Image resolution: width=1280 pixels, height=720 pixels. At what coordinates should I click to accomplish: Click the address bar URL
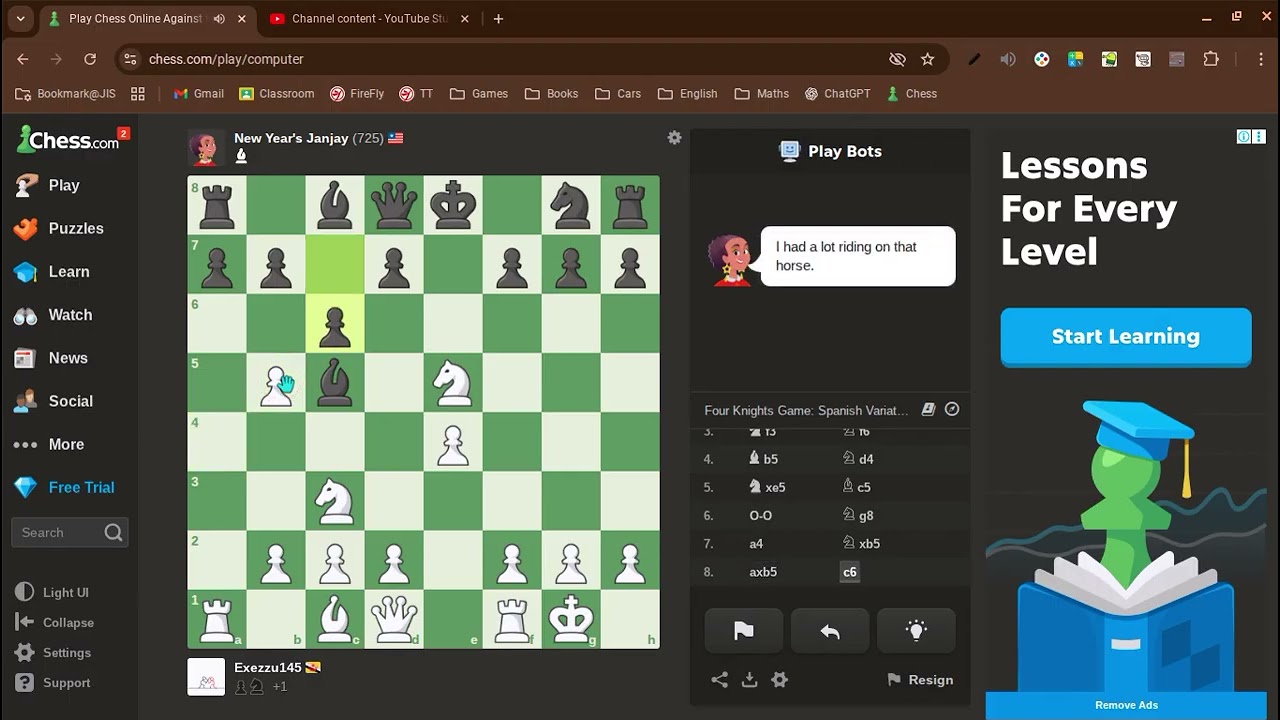point(226,59)
